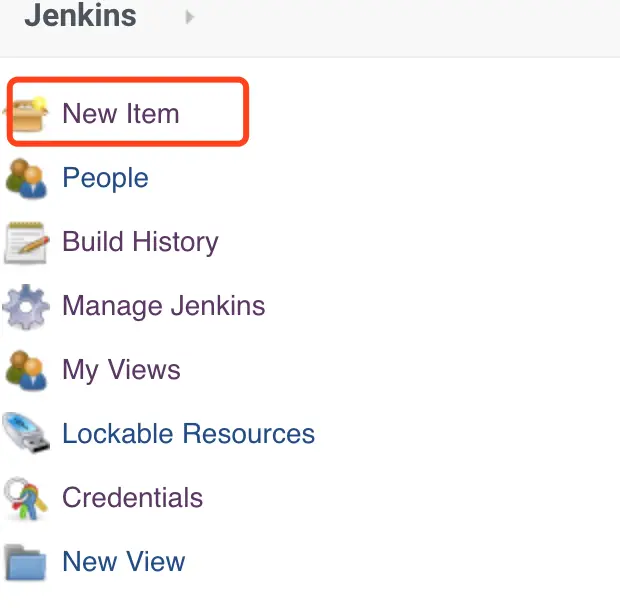Open the New Item link
620x608 pixels.
click(x=121, y=114)
